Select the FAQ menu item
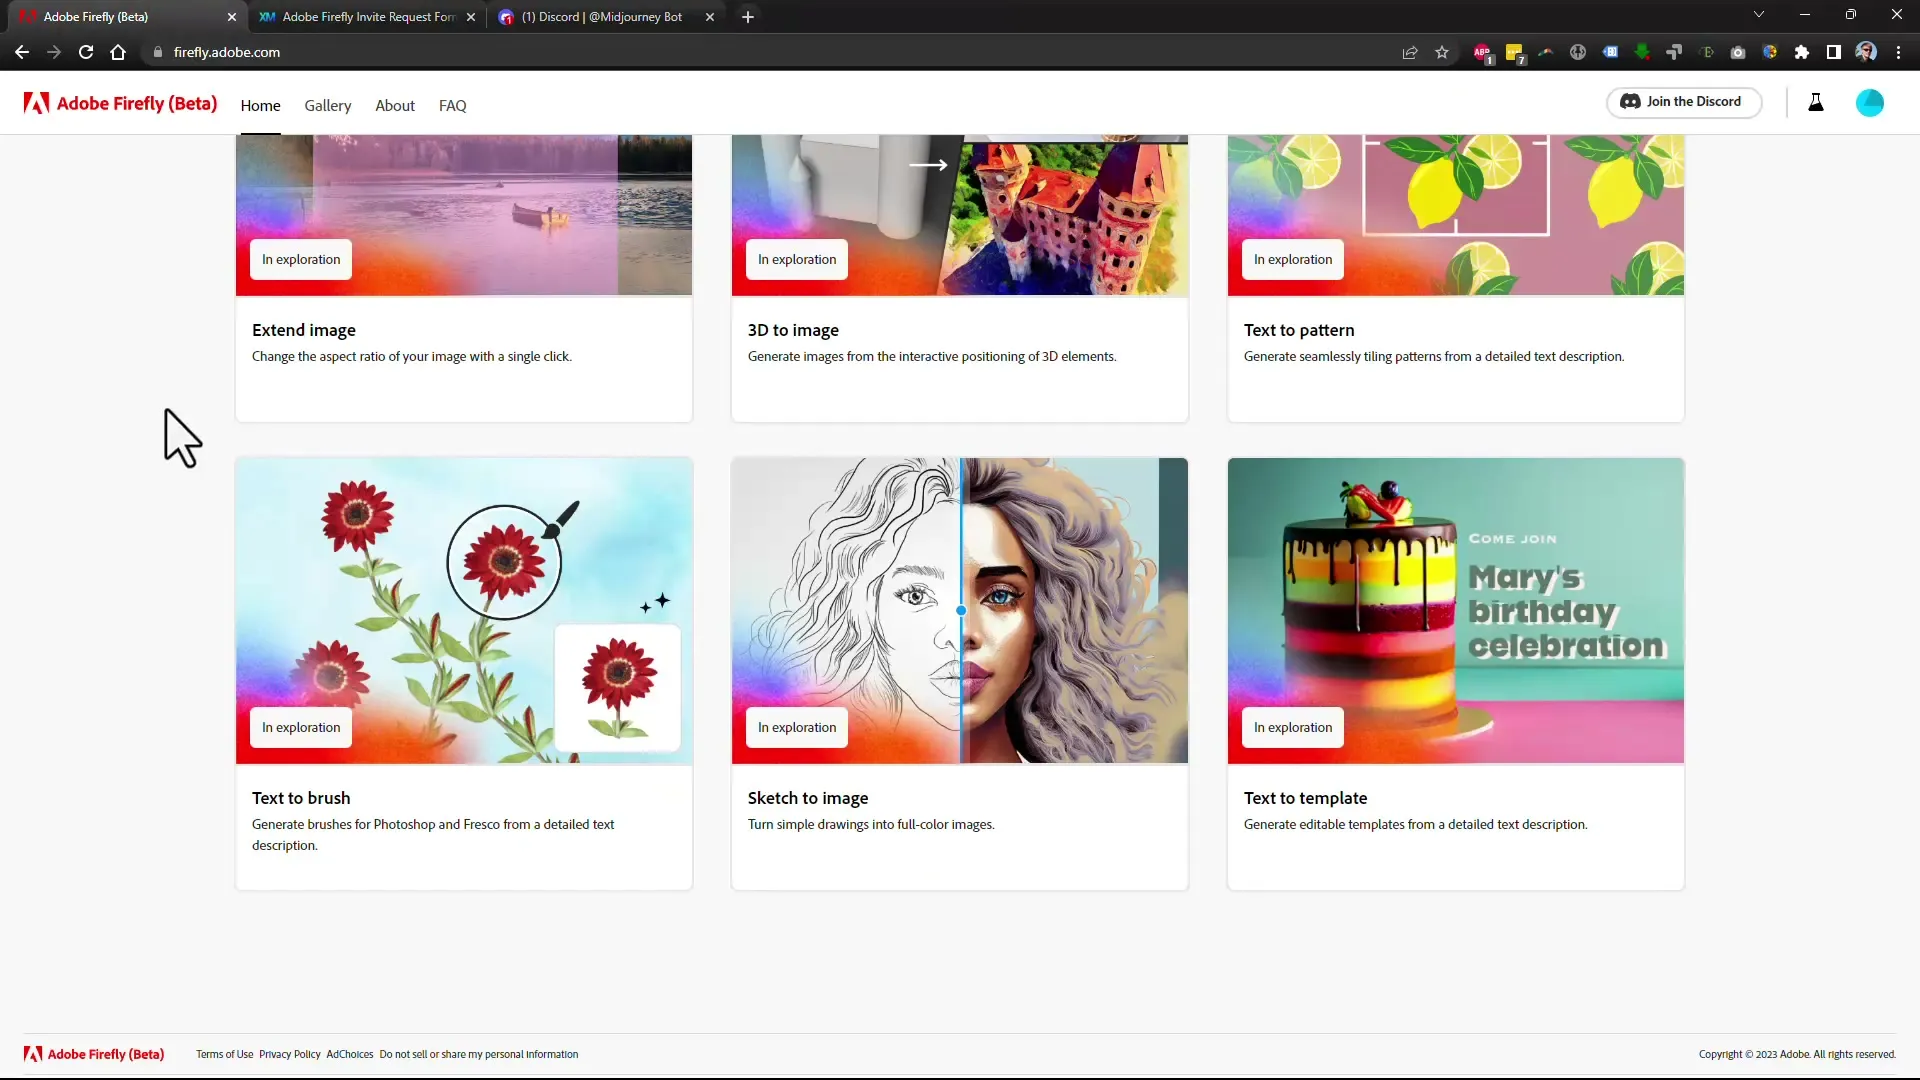The width and height of the screenshot is (1920, 1080). pyautogui.click(x=452, y=105)
